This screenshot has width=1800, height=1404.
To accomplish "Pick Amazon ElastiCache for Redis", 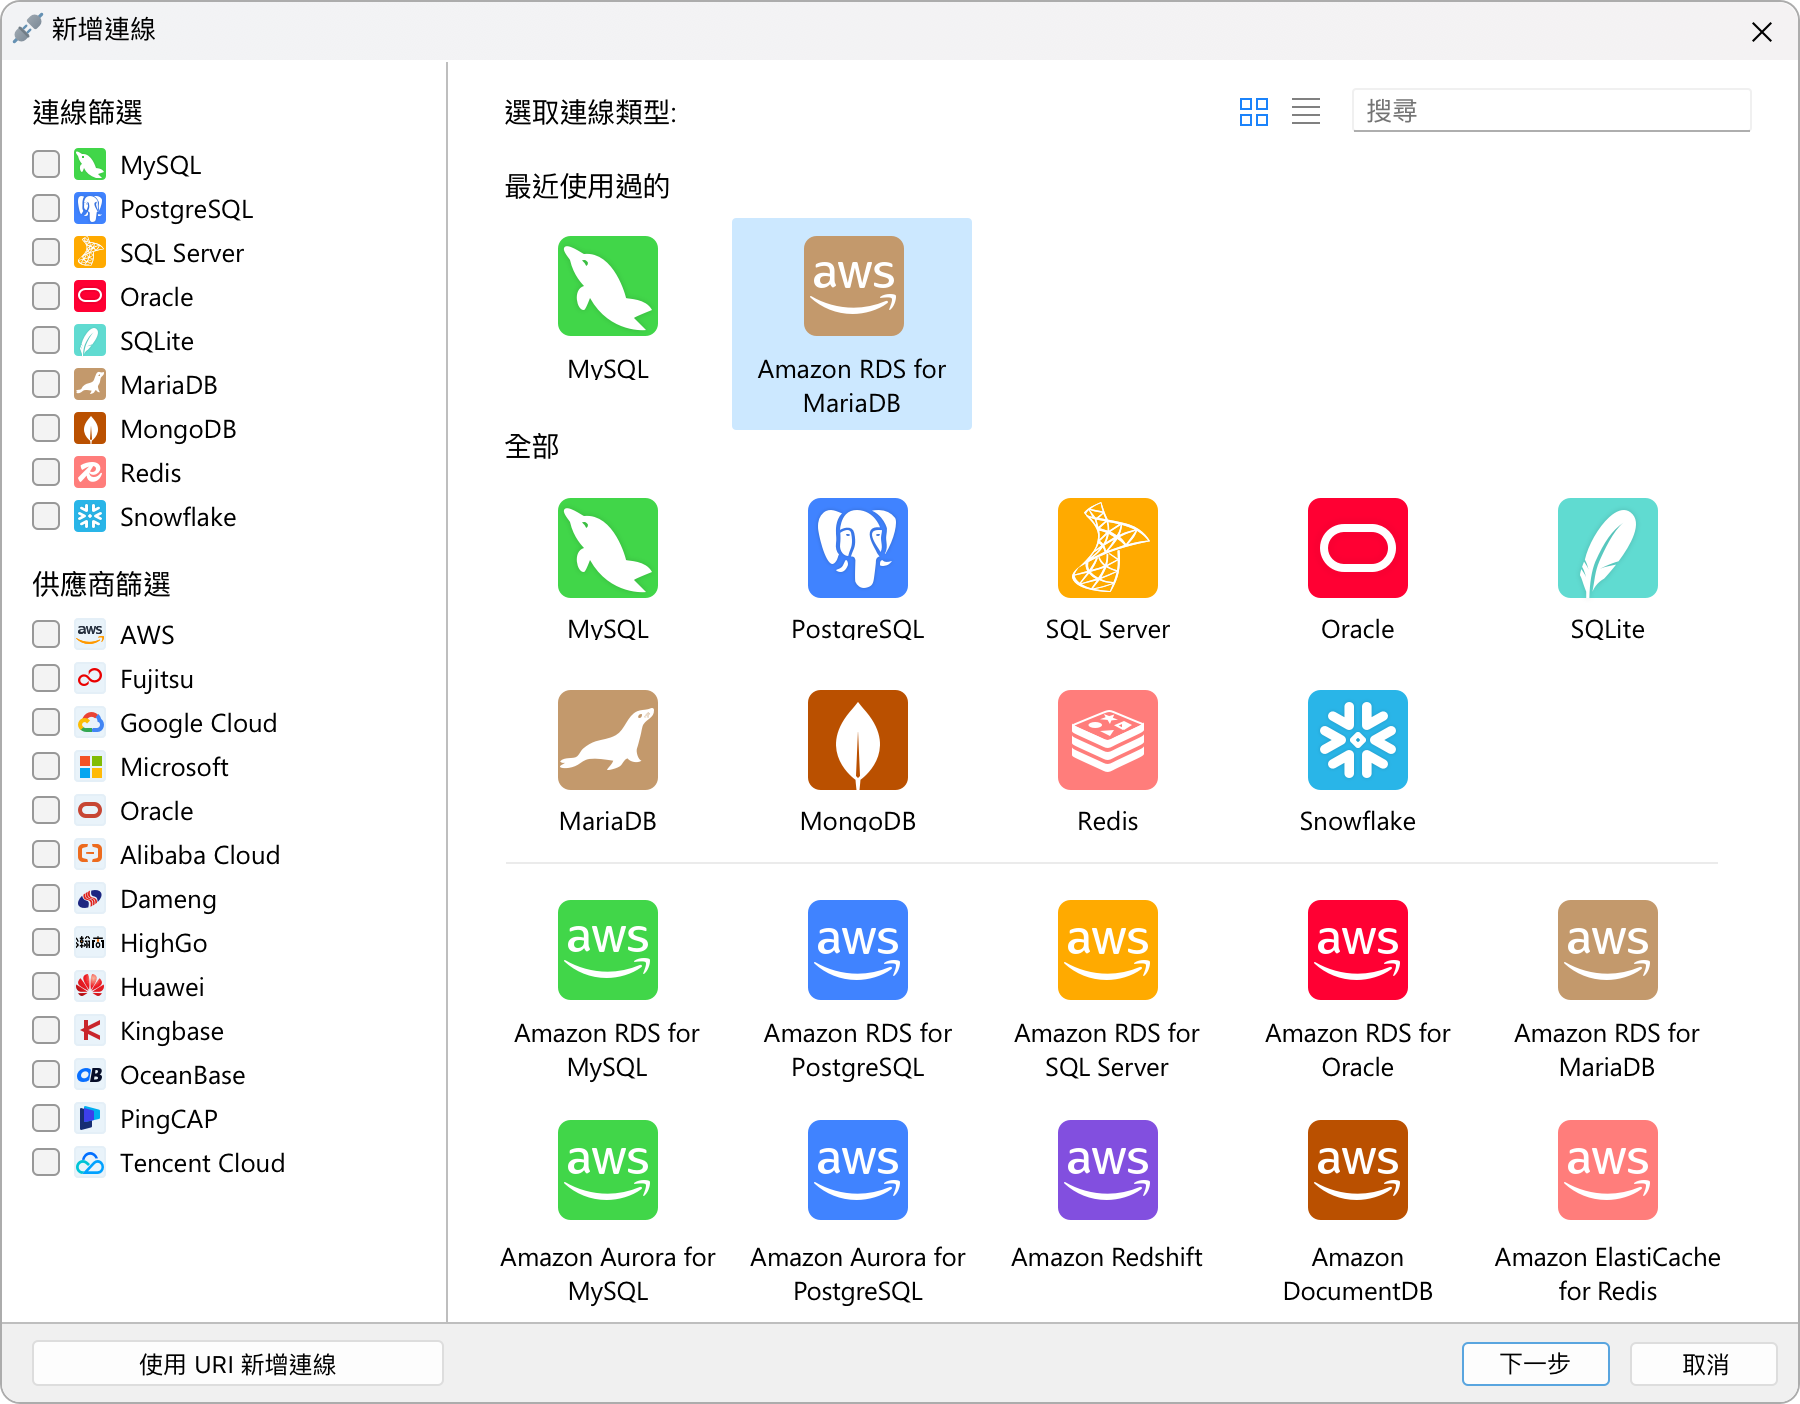I will coord(1608,1170).
